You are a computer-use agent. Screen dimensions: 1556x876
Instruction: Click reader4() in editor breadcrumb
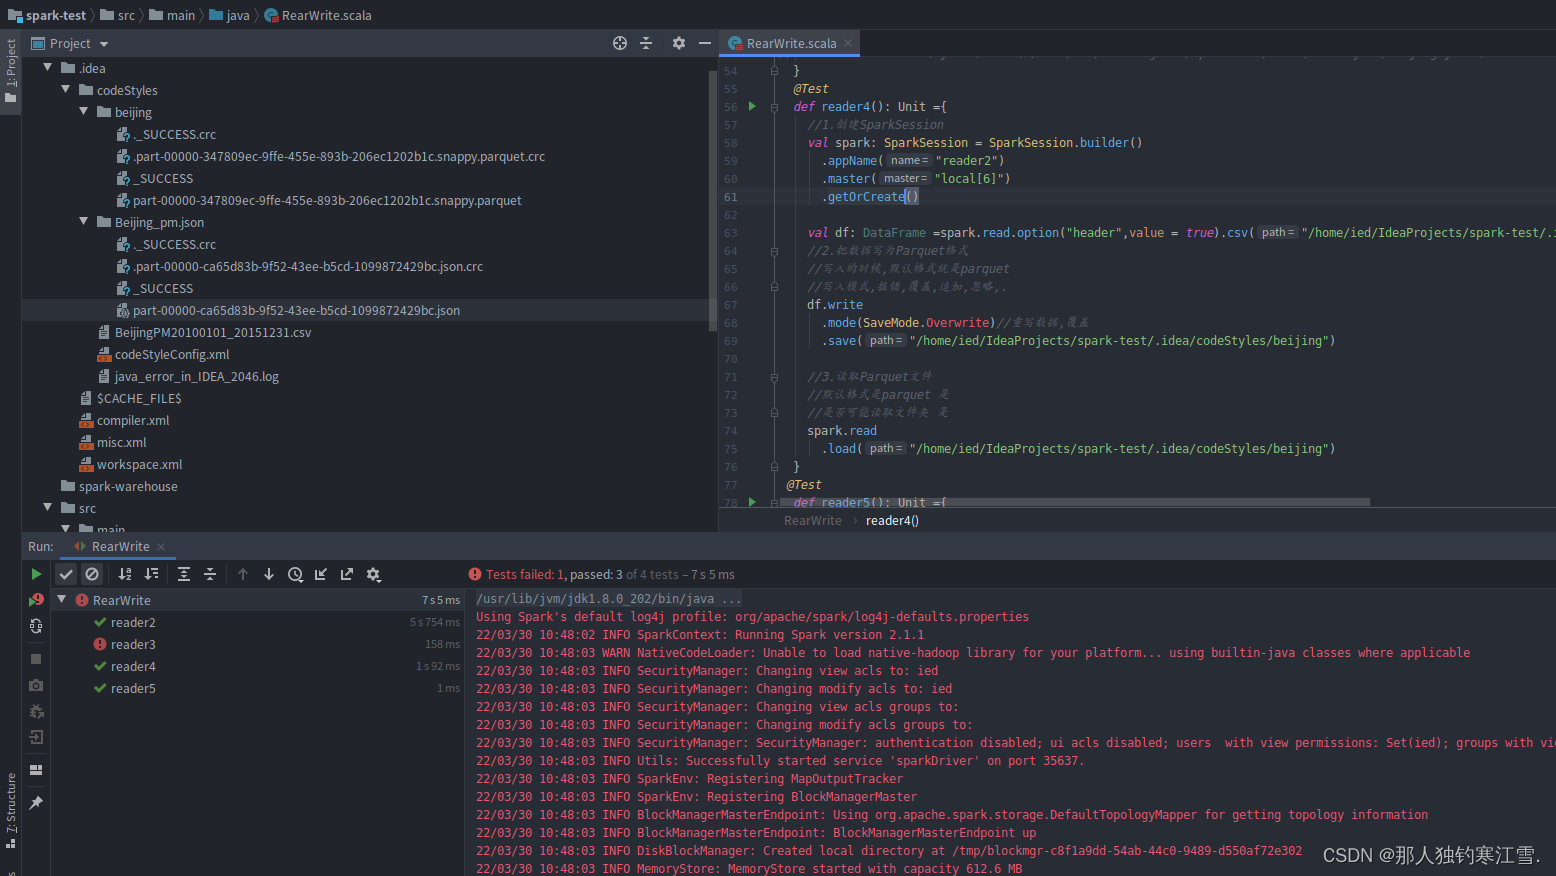892,520
